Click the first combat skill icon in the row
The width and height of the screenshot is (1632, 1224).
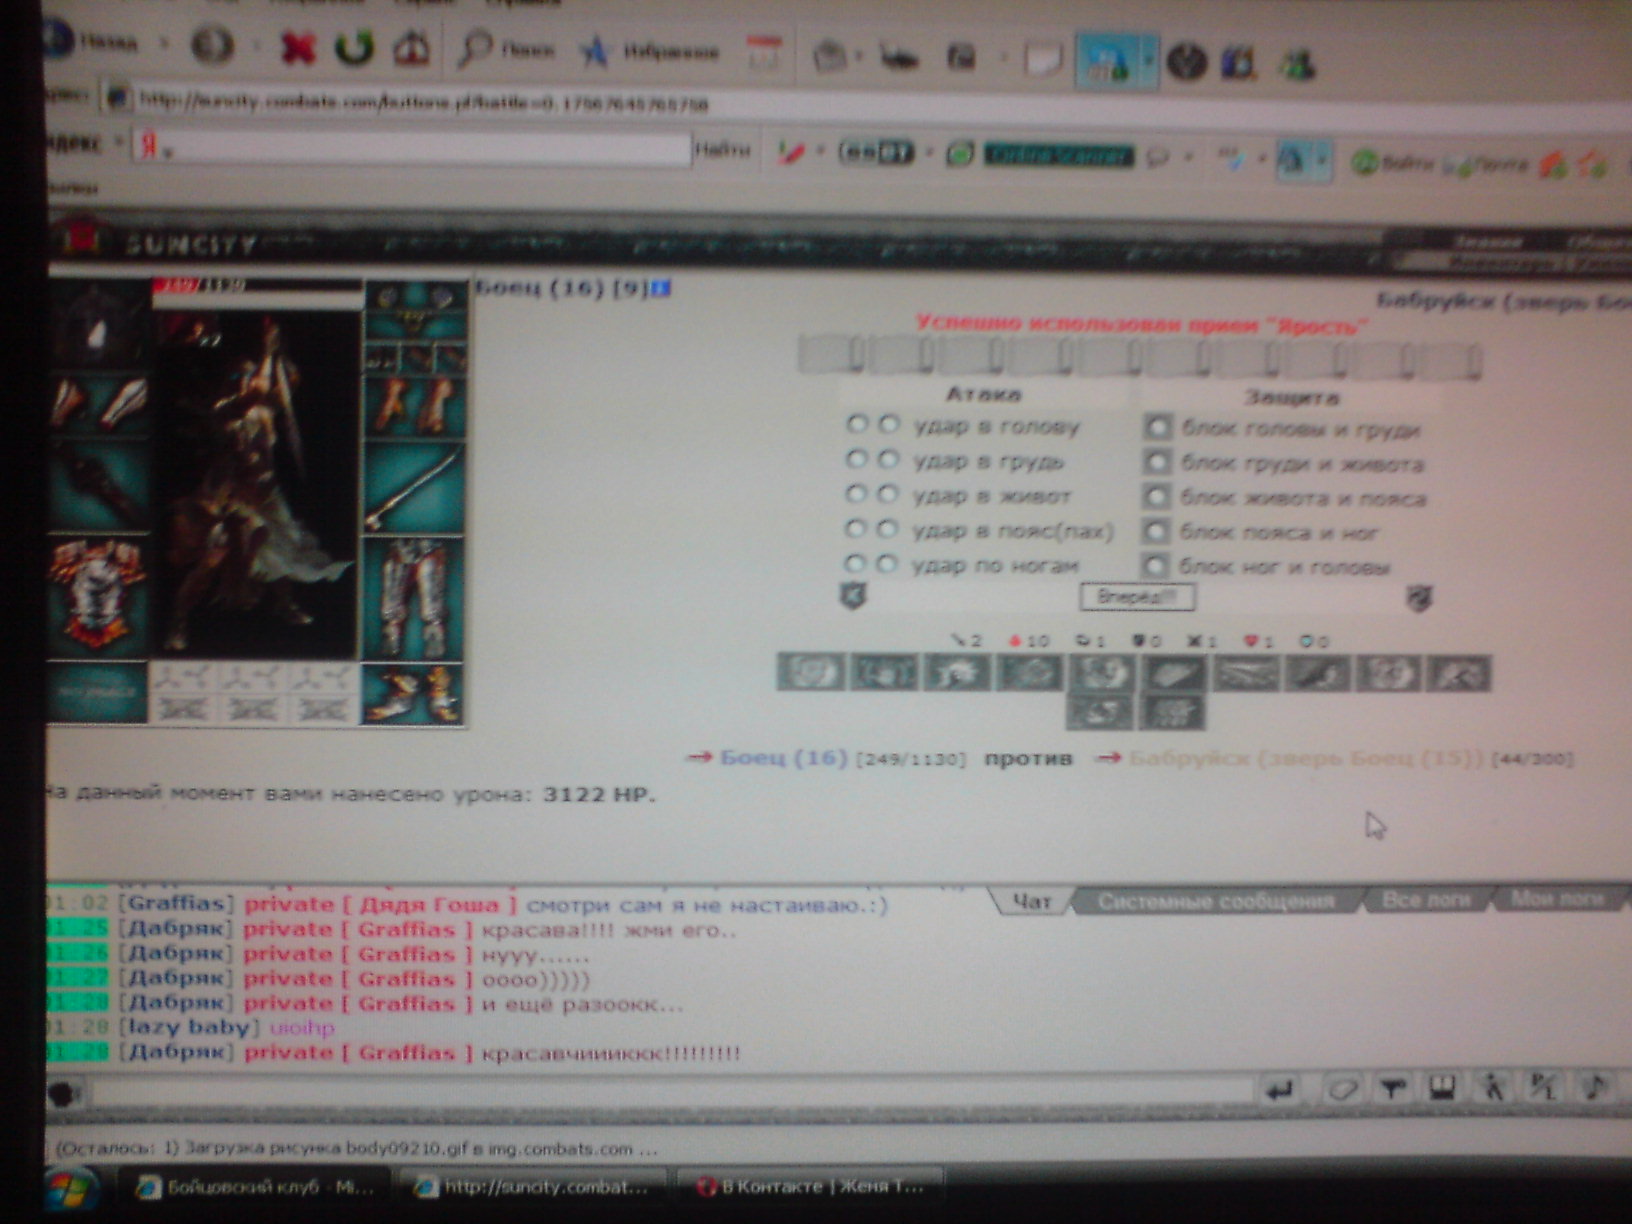(811, 672)
